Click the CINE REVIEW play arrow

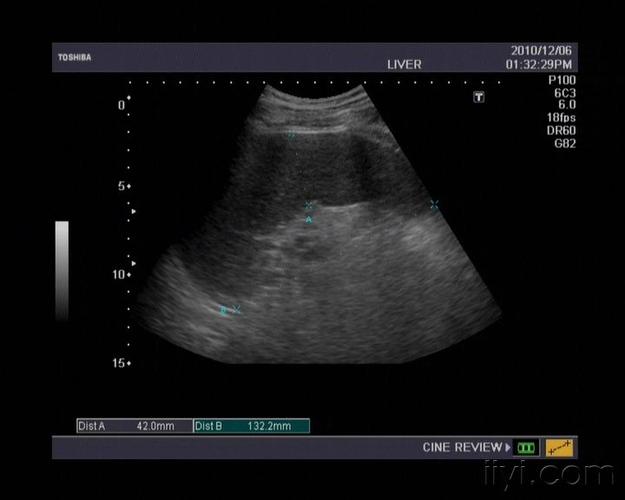(x=508, y=448)
